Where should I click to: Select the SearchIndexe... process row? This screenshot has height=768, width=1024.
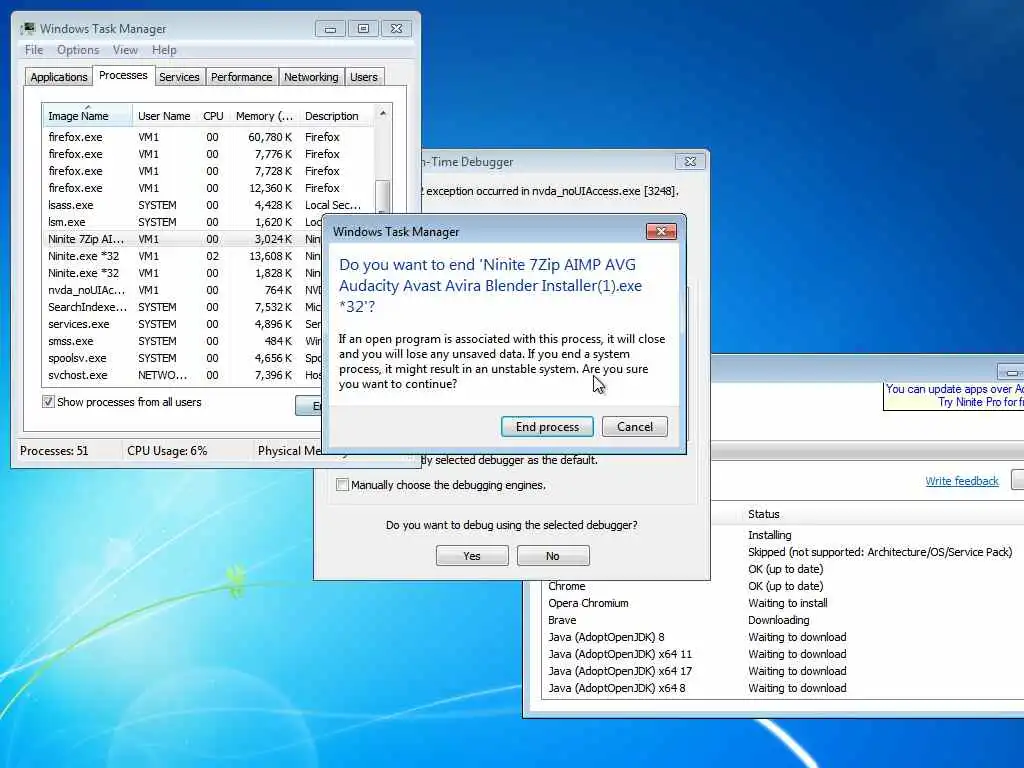click(x=183, y=307)
